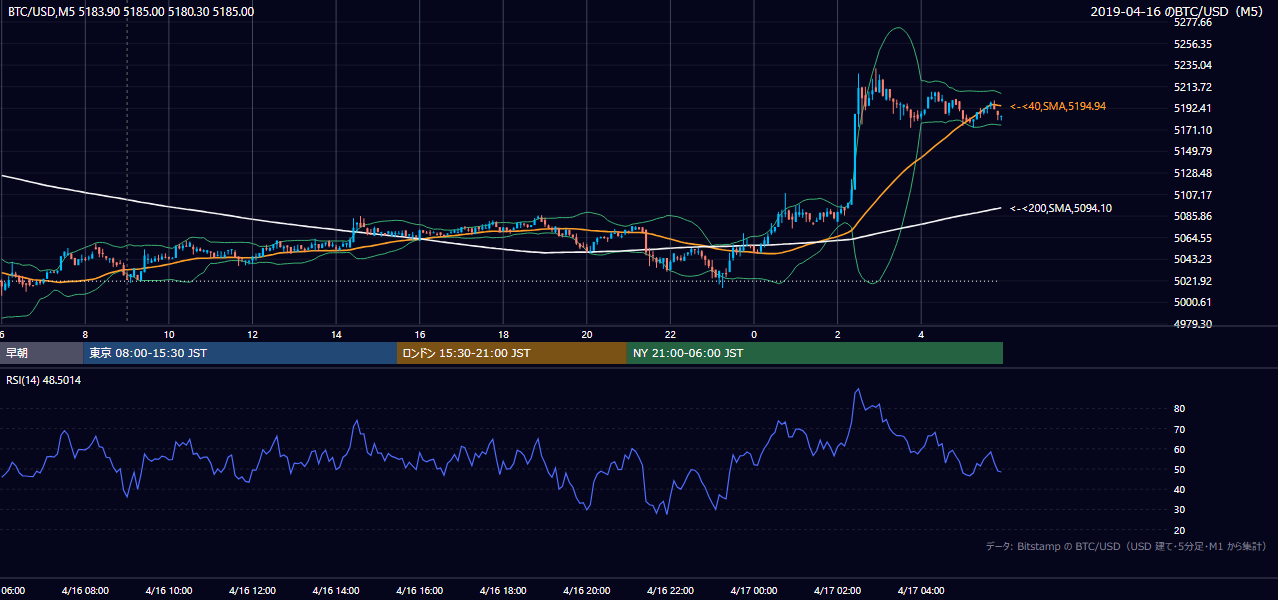Click the 4/16 22:00 time label
This screenshot has height=600, width=1278.
pos(670,590)
